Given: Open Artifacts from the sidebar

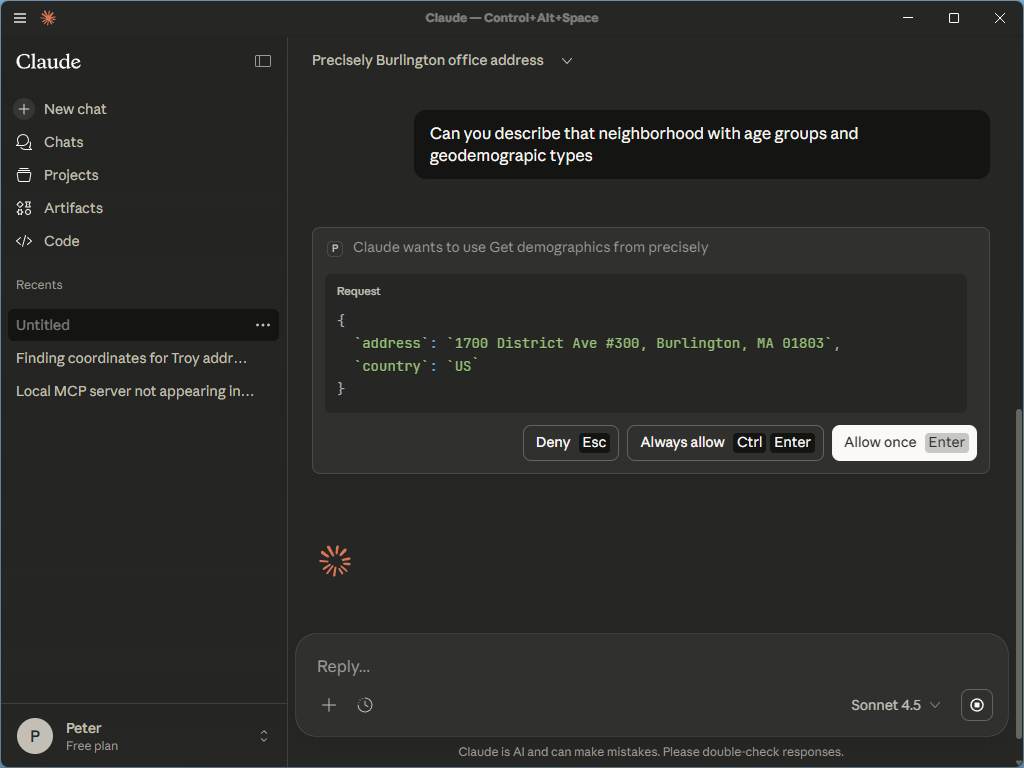Looking at the screenshot, I should point(73,208).
